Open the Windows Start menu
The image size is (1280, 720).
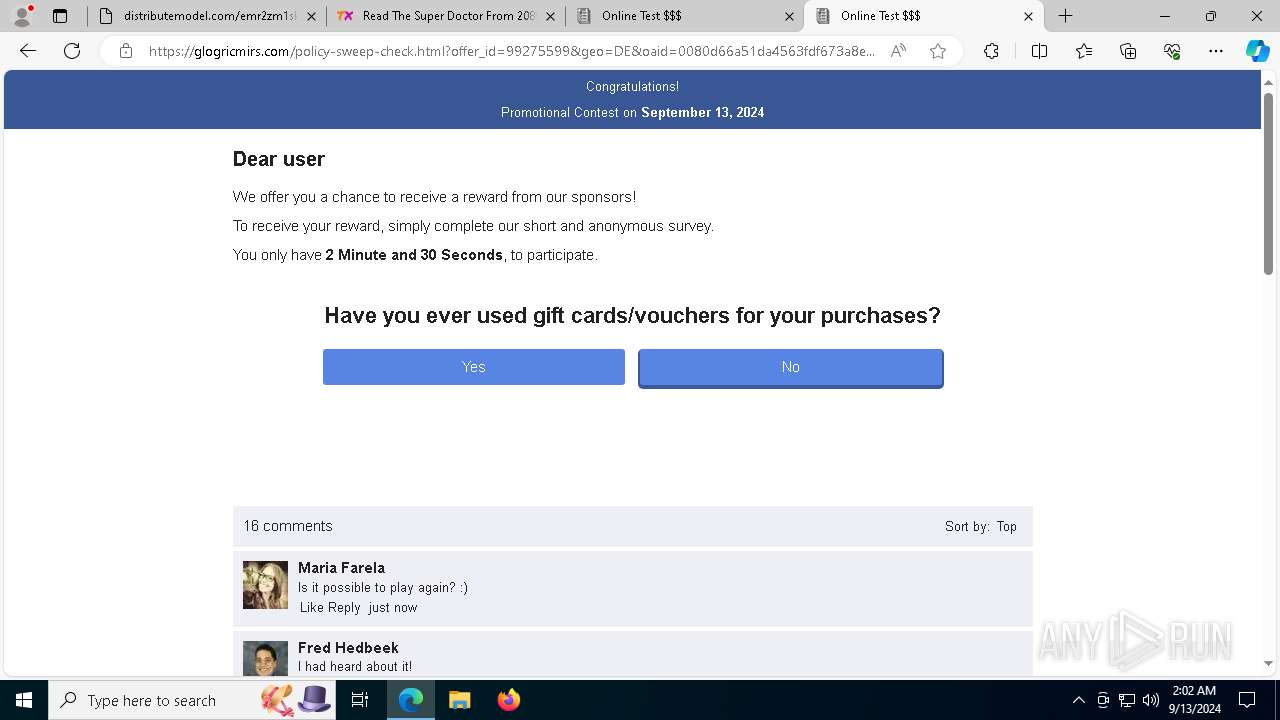pos(24,700)
